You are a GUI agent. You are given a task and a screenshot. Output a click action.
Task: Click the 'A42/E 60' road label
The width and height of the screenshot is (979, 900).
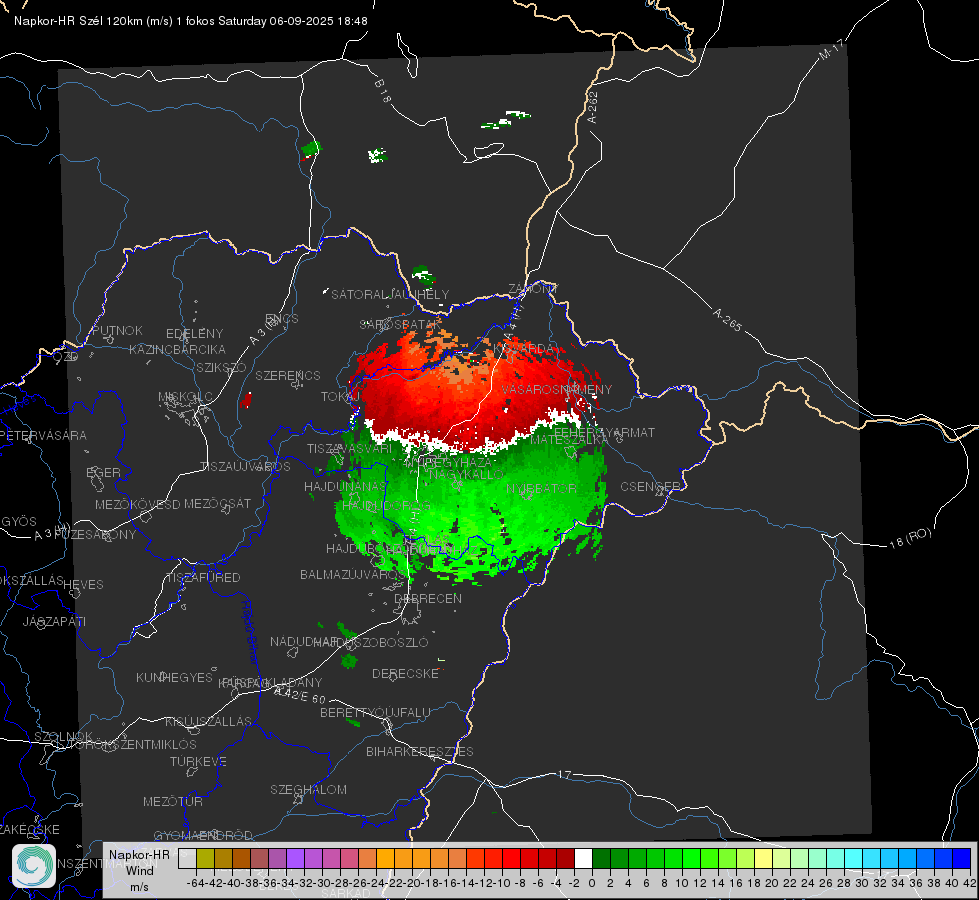[x=300, y=695]
